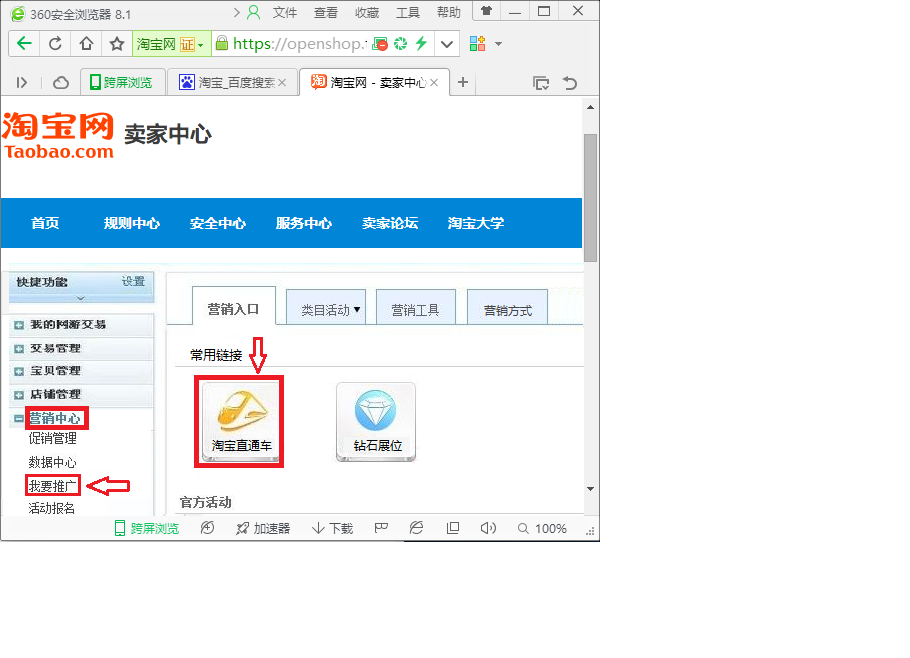Go back with the green back arrow
Screen dimensions: 910x658
tap(24, 44)
